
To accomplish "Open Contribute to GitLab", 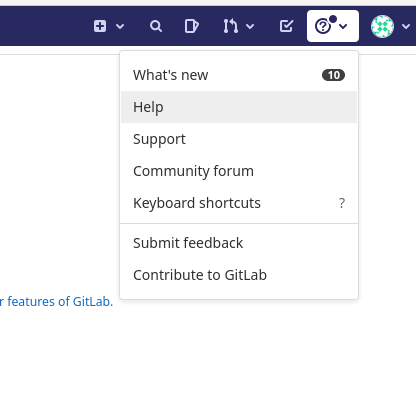I will (x=239, y=275).
